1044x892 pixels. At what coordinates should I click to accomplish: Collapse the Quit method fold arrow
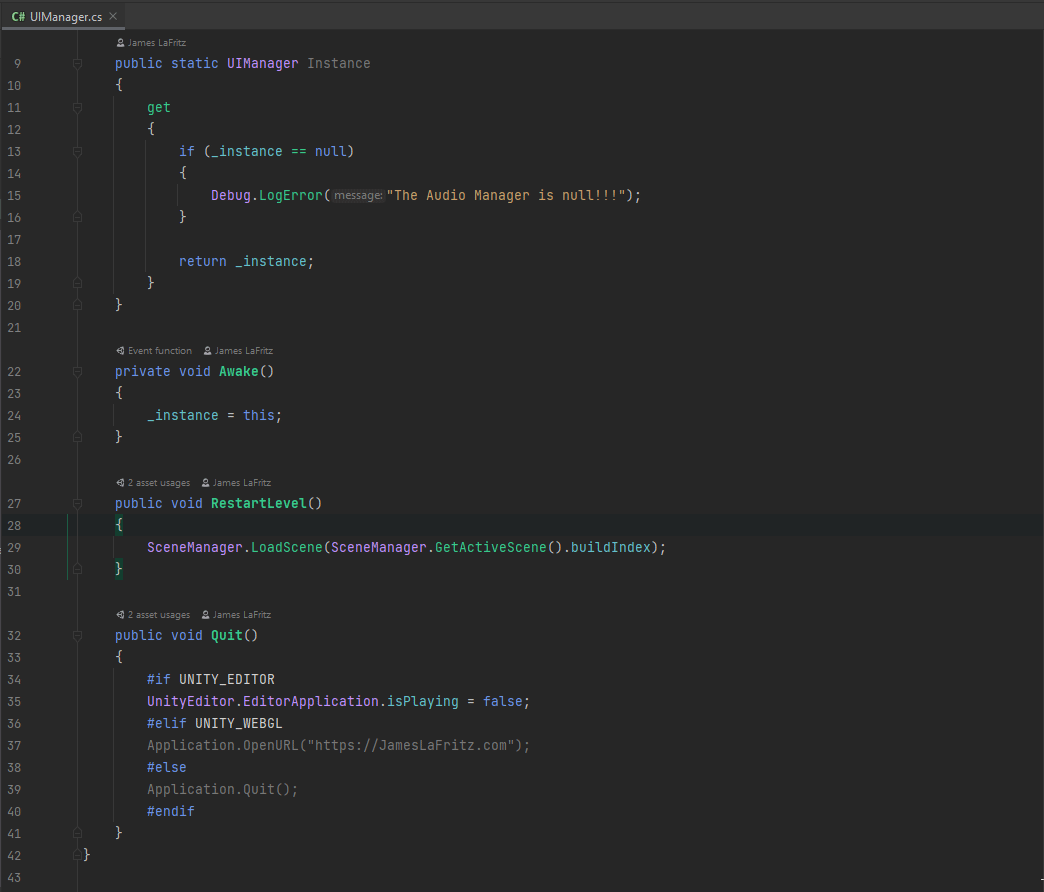point(77,635)
